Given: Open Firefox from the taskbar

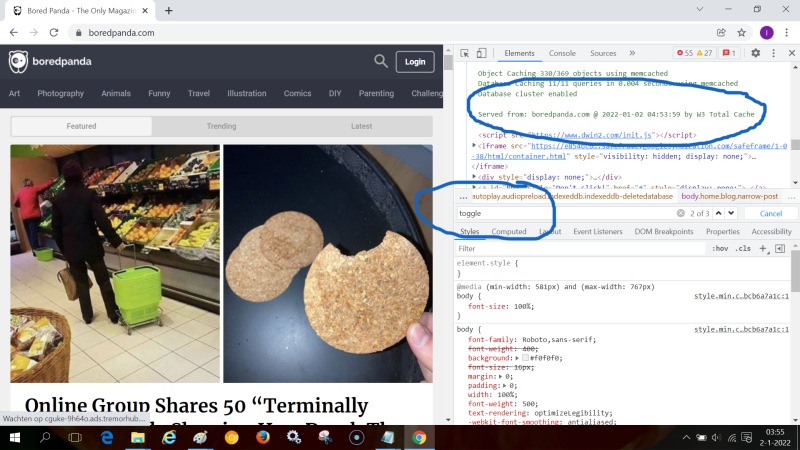Looking at the screenshot, I should coord(263,438).
